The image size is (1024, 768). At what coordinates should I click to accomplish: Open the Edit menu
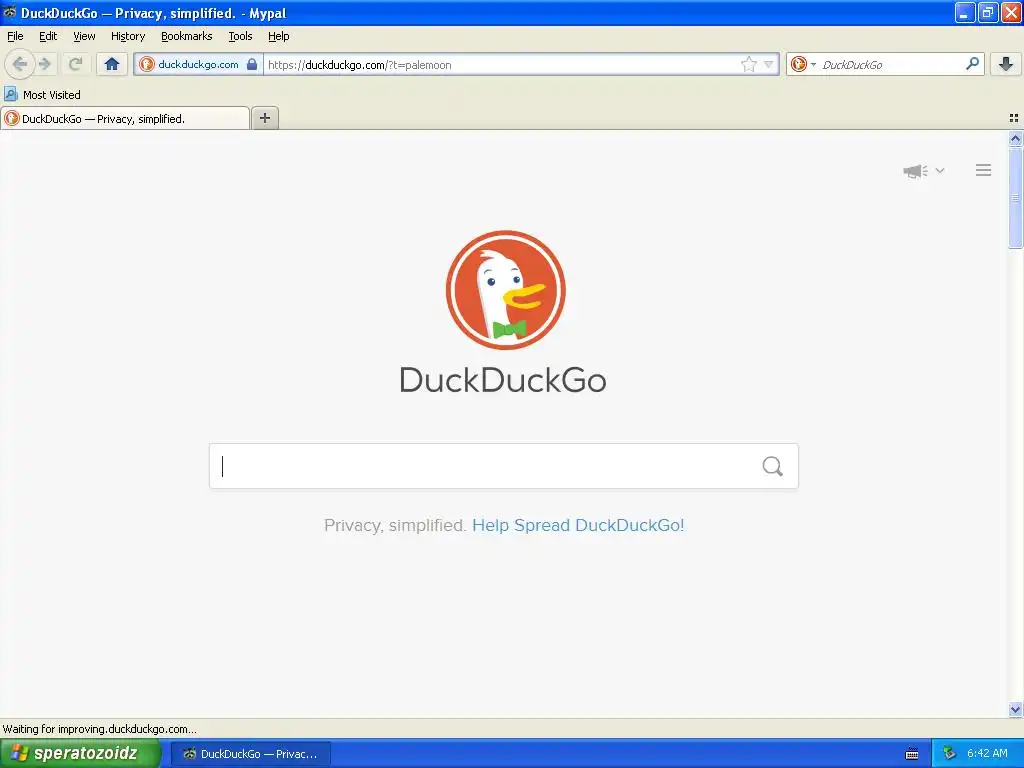pos(48,36)
